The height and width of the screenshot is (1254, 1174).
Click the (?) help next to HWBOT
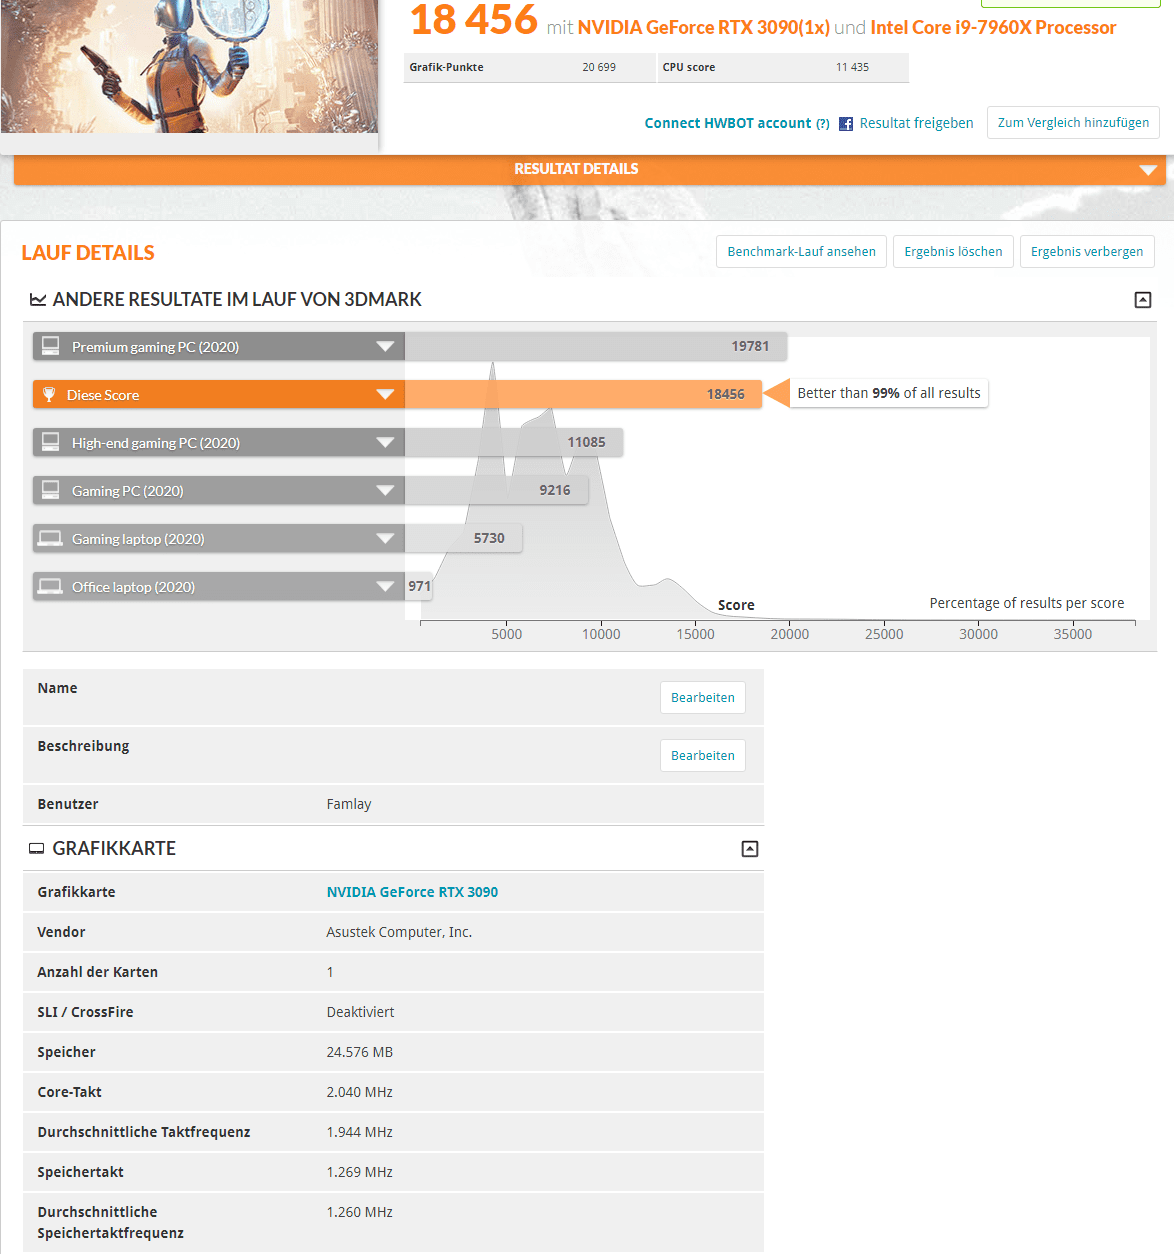(823, 124)
